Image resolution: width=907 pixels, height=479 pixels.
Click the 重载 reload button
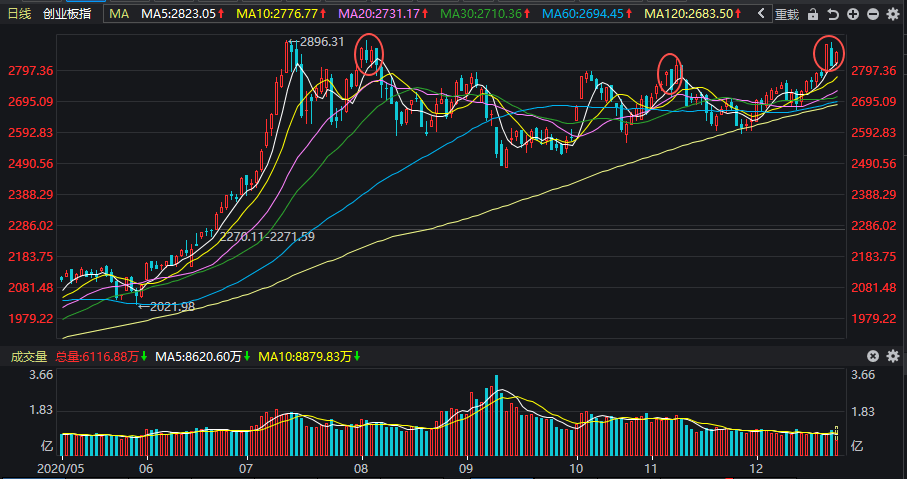pyautogui.click(x=787, y=14)
